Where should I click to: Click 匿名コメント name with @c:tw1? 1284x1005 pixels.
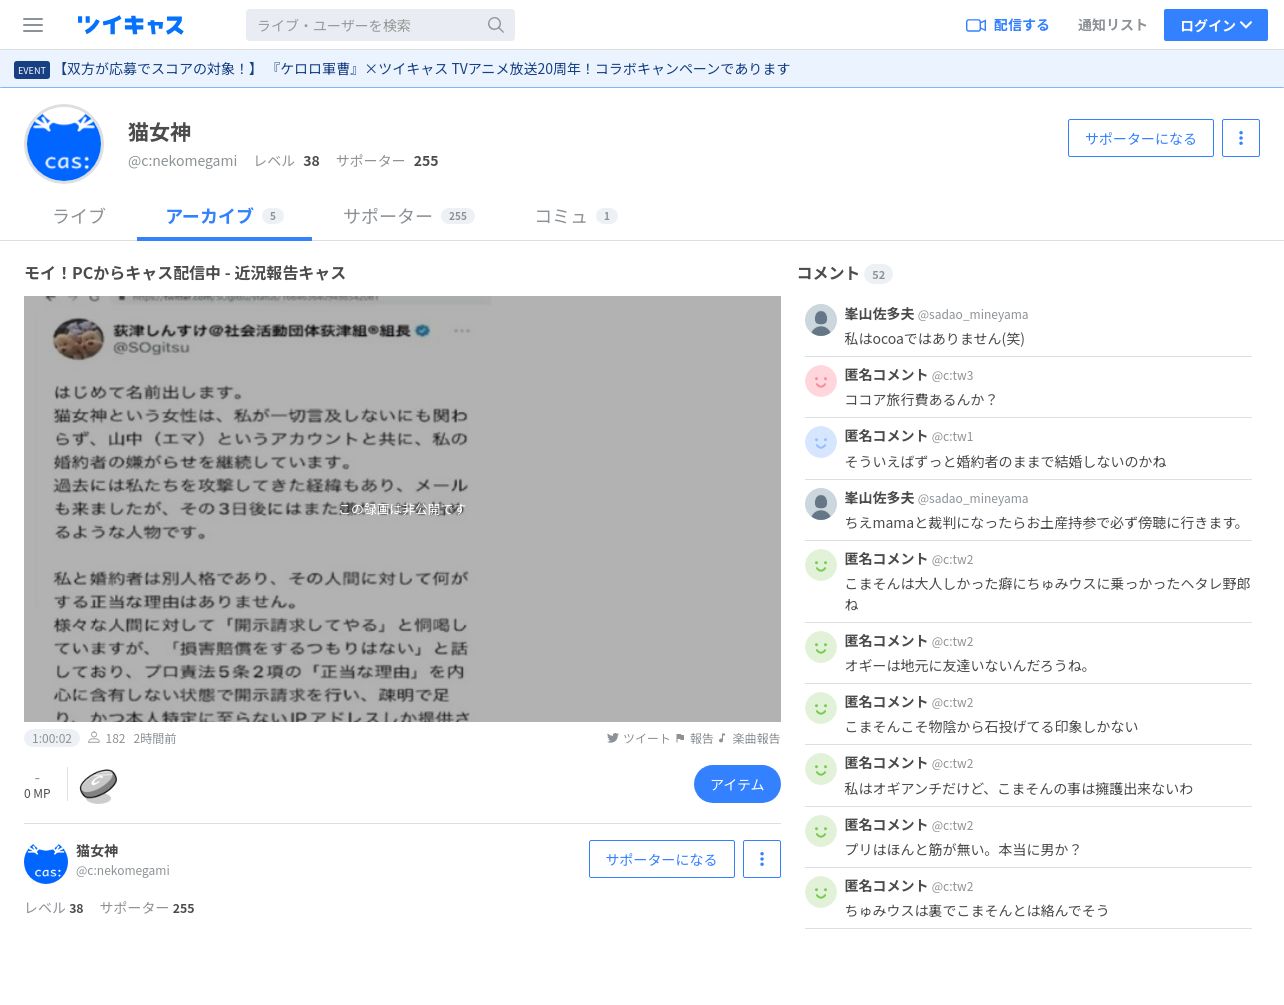click(886, 436)
